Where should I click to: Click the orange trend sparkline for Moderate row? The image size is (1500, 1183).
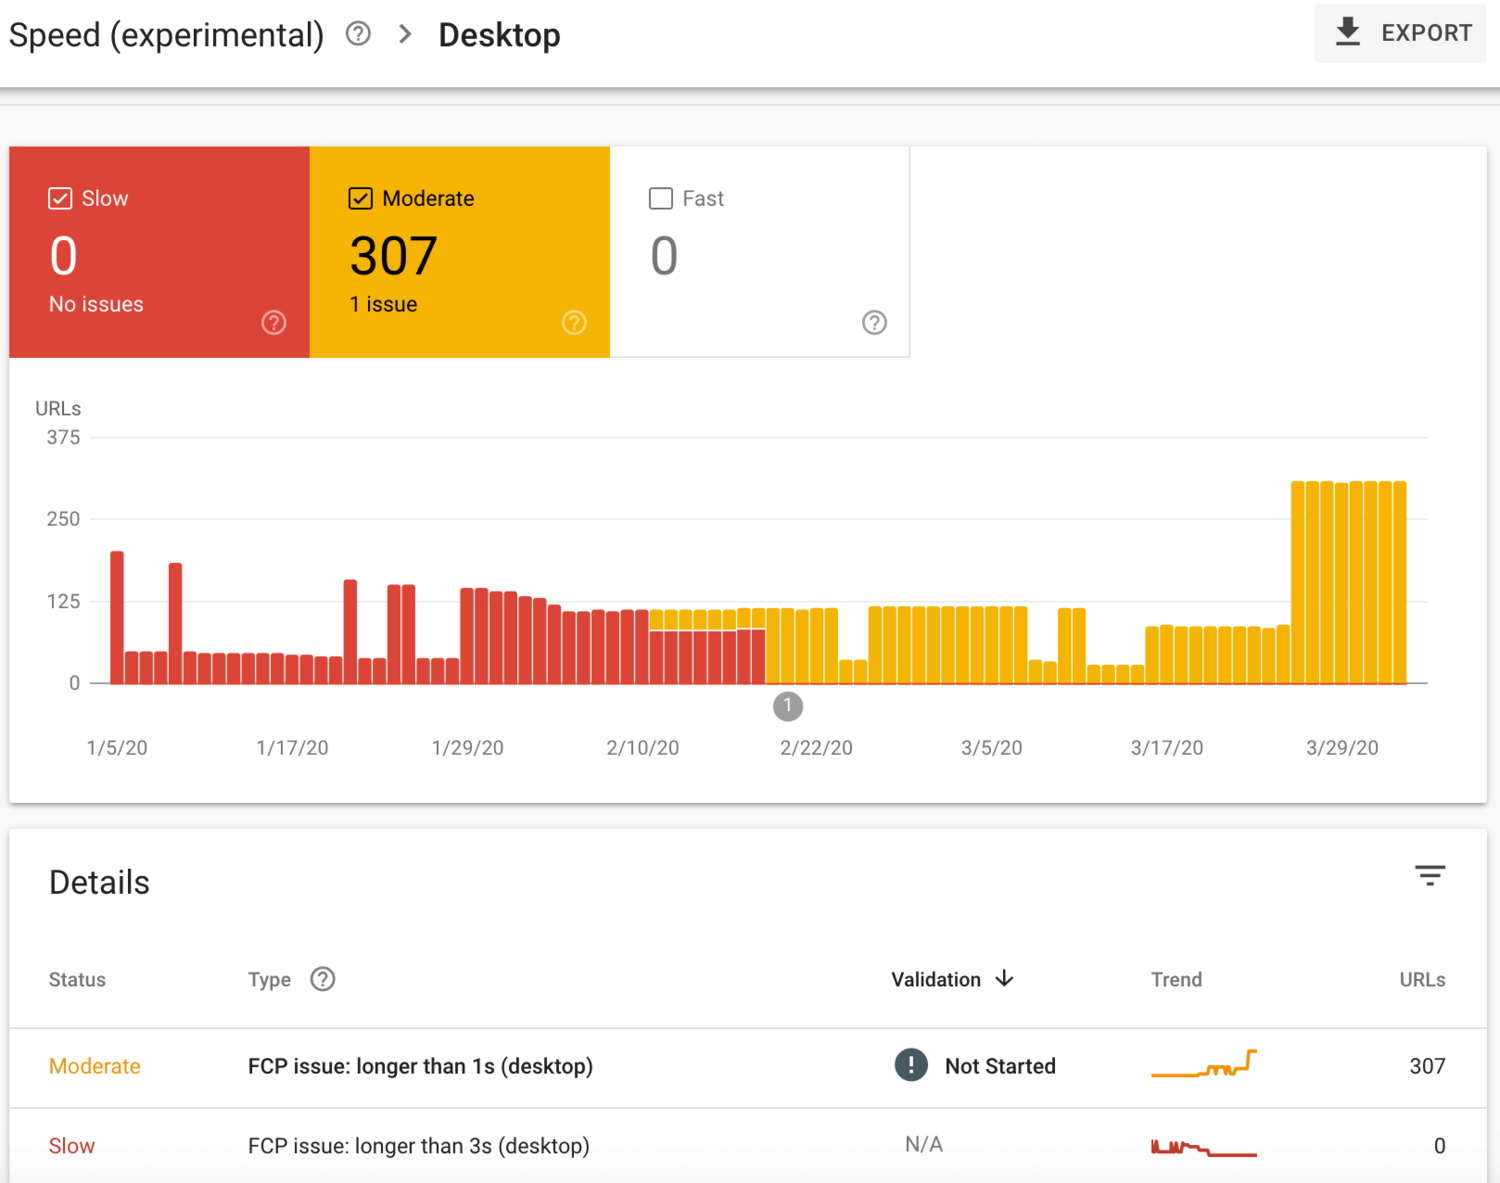[1204, 1064]
